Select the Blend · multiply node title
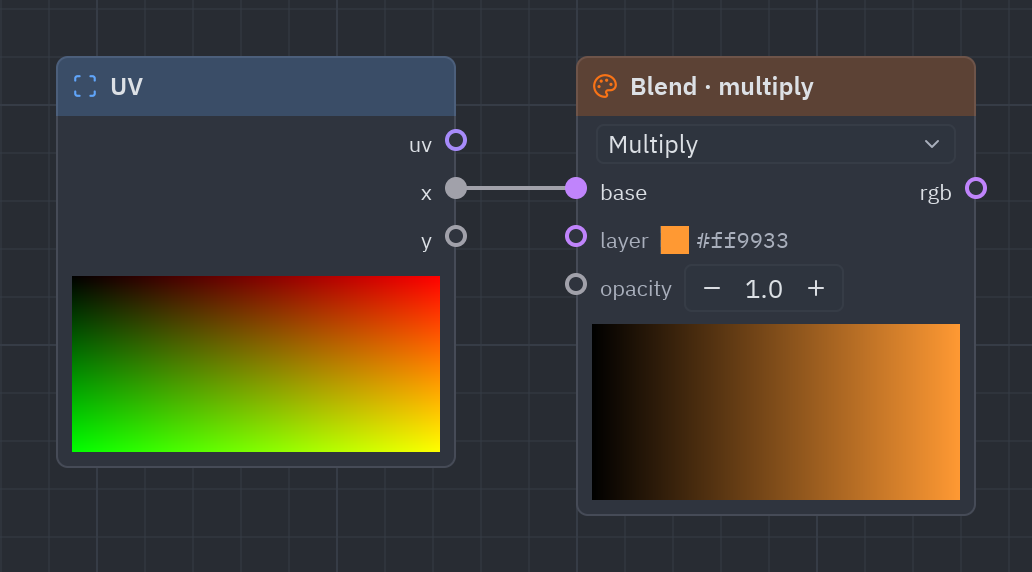 pos(722,87)
